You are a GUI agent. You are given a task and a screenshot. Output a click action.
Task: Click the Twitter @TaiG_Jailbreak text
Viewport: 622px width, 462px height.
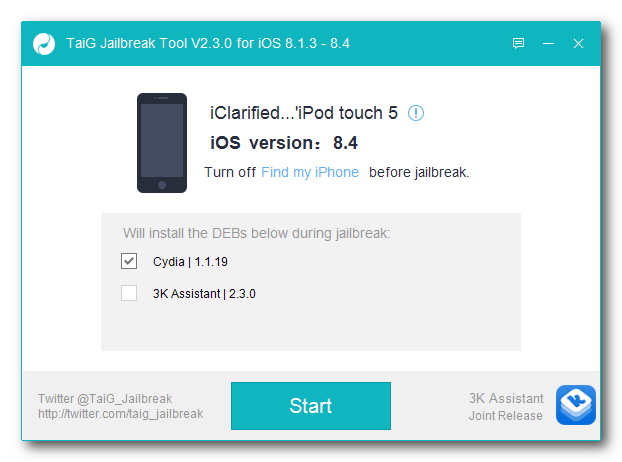[105, 399]
